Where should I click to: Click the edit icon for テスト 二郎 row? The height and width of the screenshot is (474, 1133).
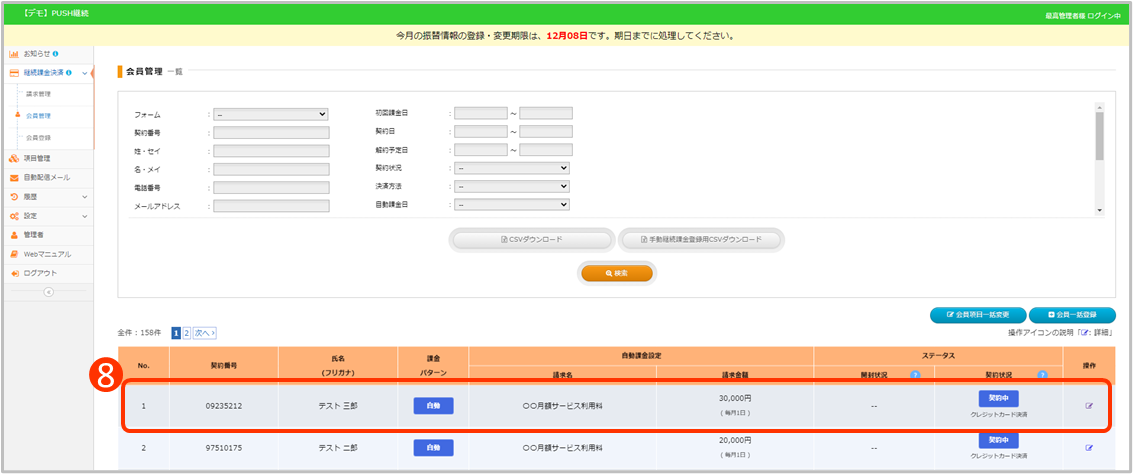point(1089,447)
